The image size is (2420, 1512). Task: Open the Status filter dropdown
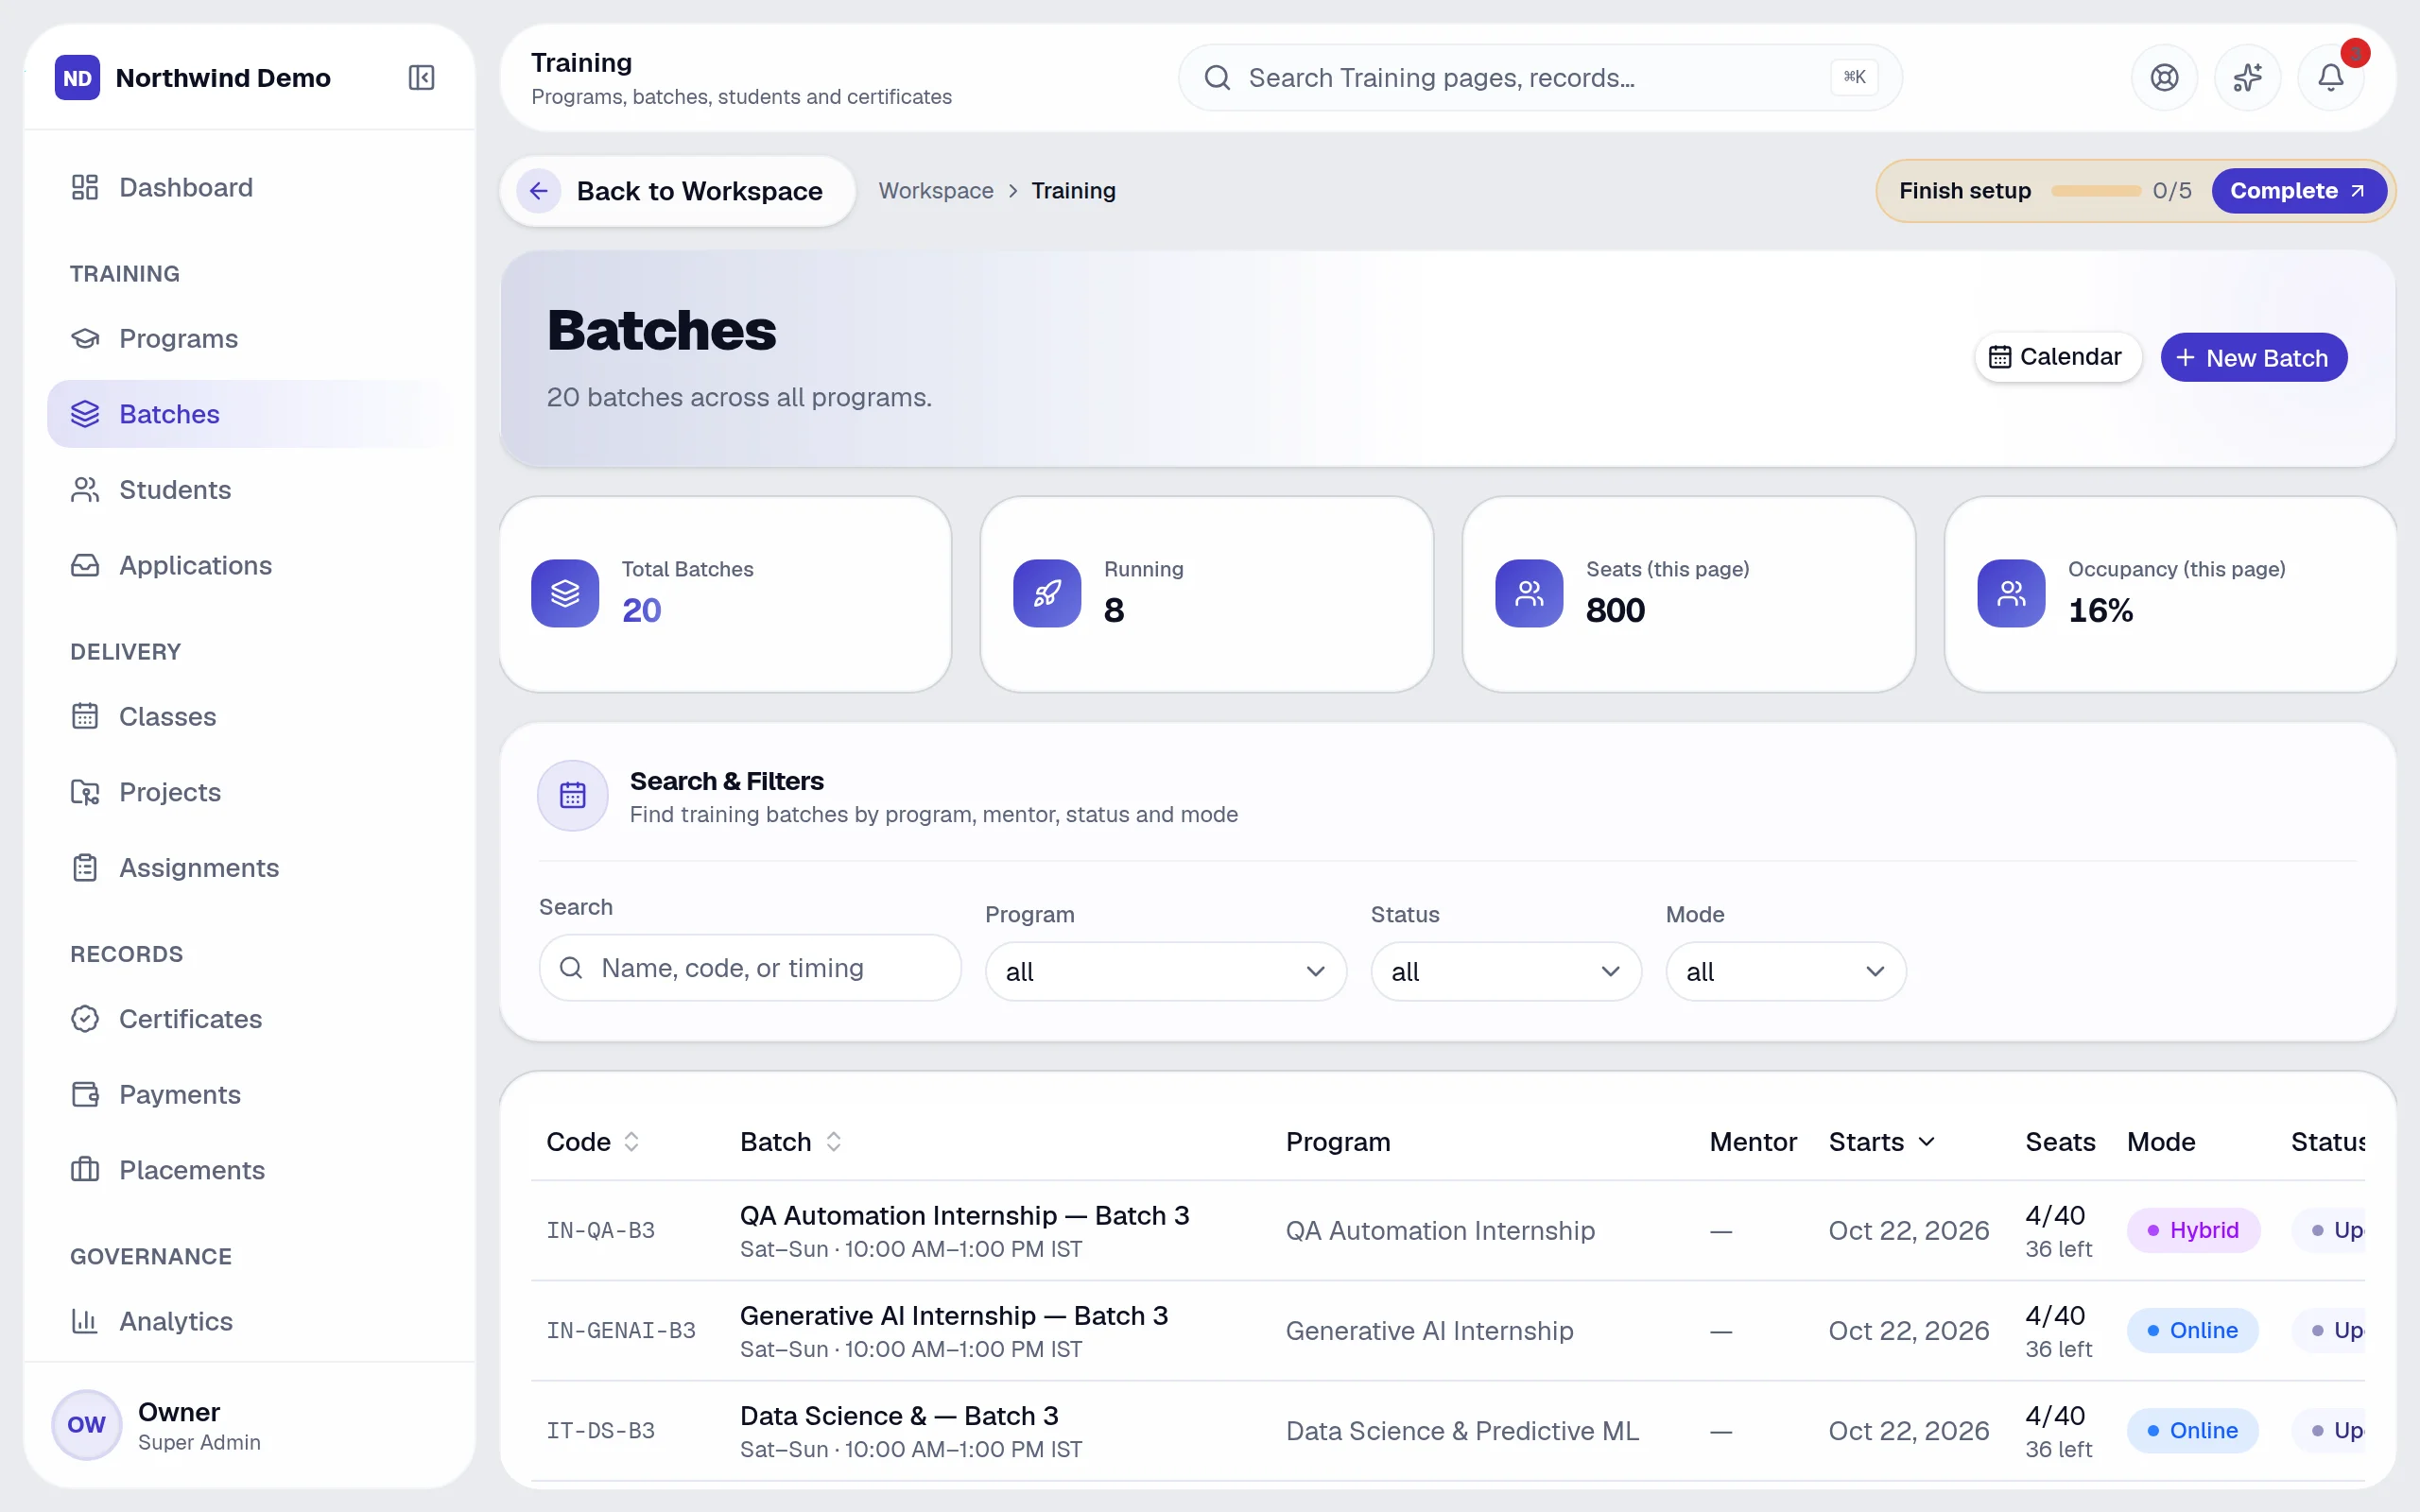[x=1505, y=971]
